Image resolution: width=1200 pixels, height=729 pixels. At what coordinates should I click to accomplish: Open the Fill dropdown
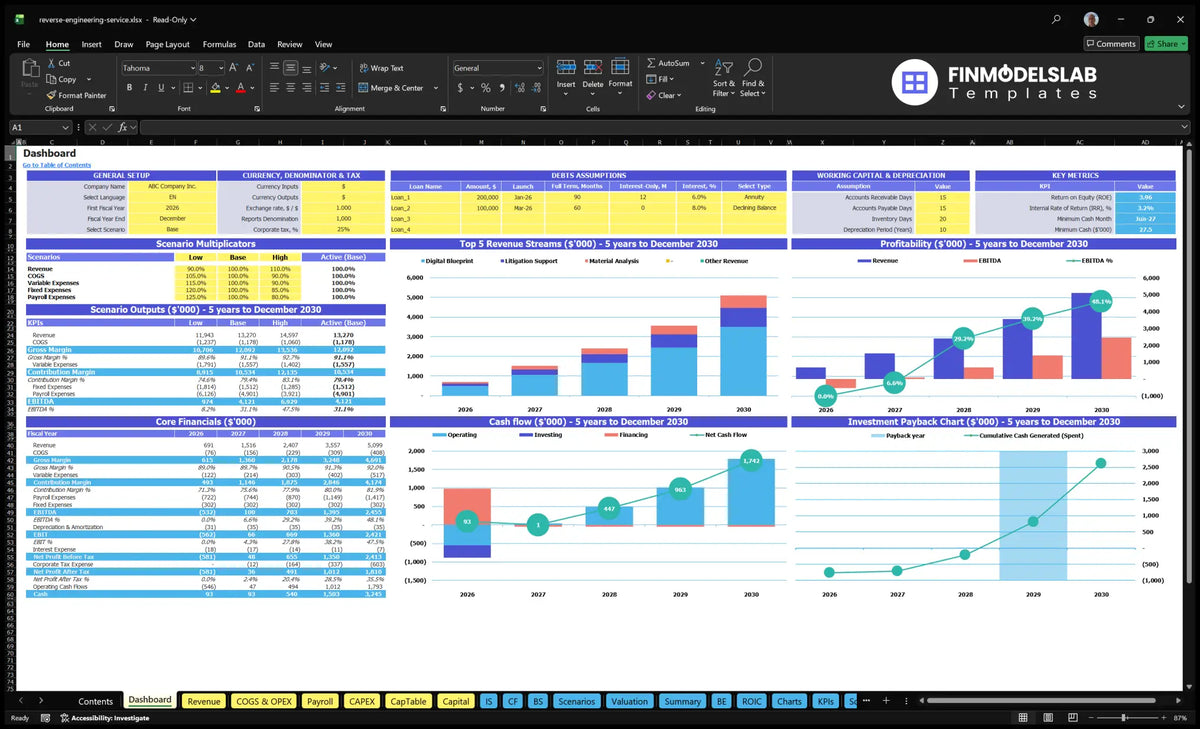[660, 79]
